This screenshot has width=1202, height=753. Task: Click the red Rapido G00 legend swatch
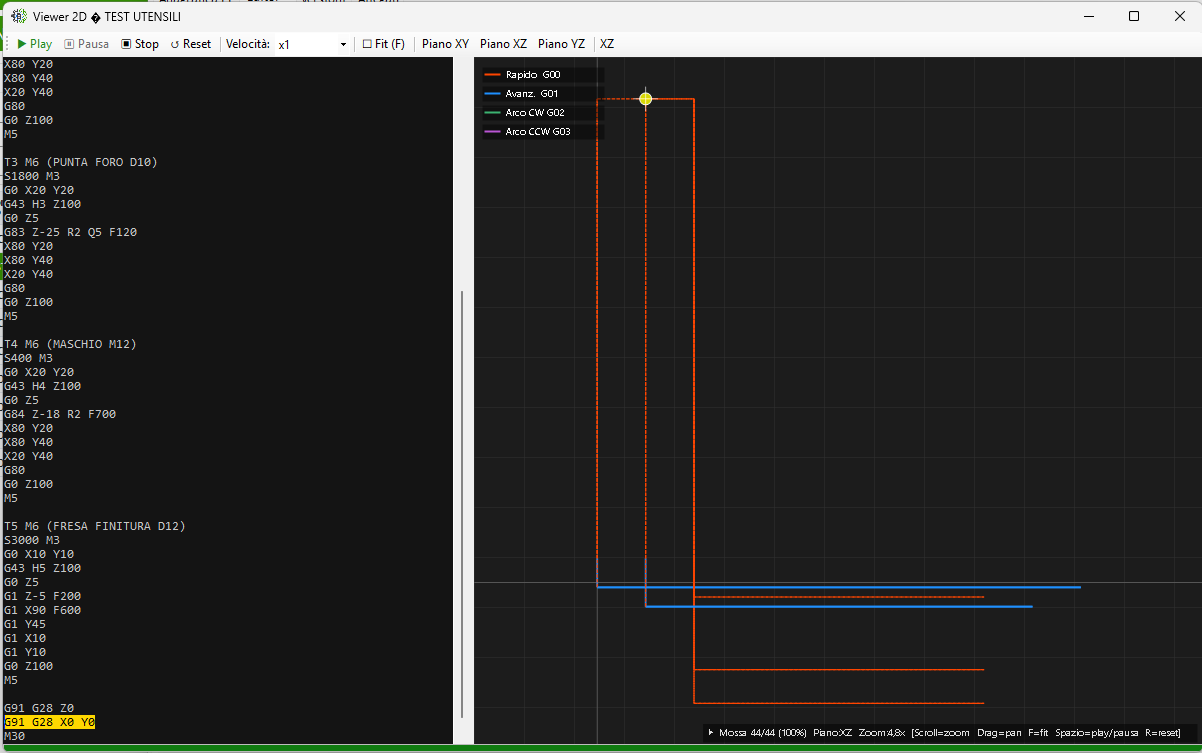tap(492, 75)
